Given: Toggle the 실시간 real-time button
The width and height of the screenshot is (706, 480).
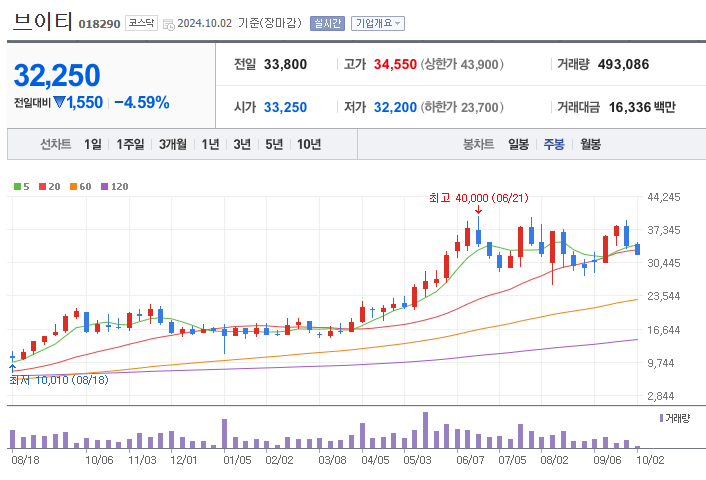Looking at the screenshot, I should point(327,23).
